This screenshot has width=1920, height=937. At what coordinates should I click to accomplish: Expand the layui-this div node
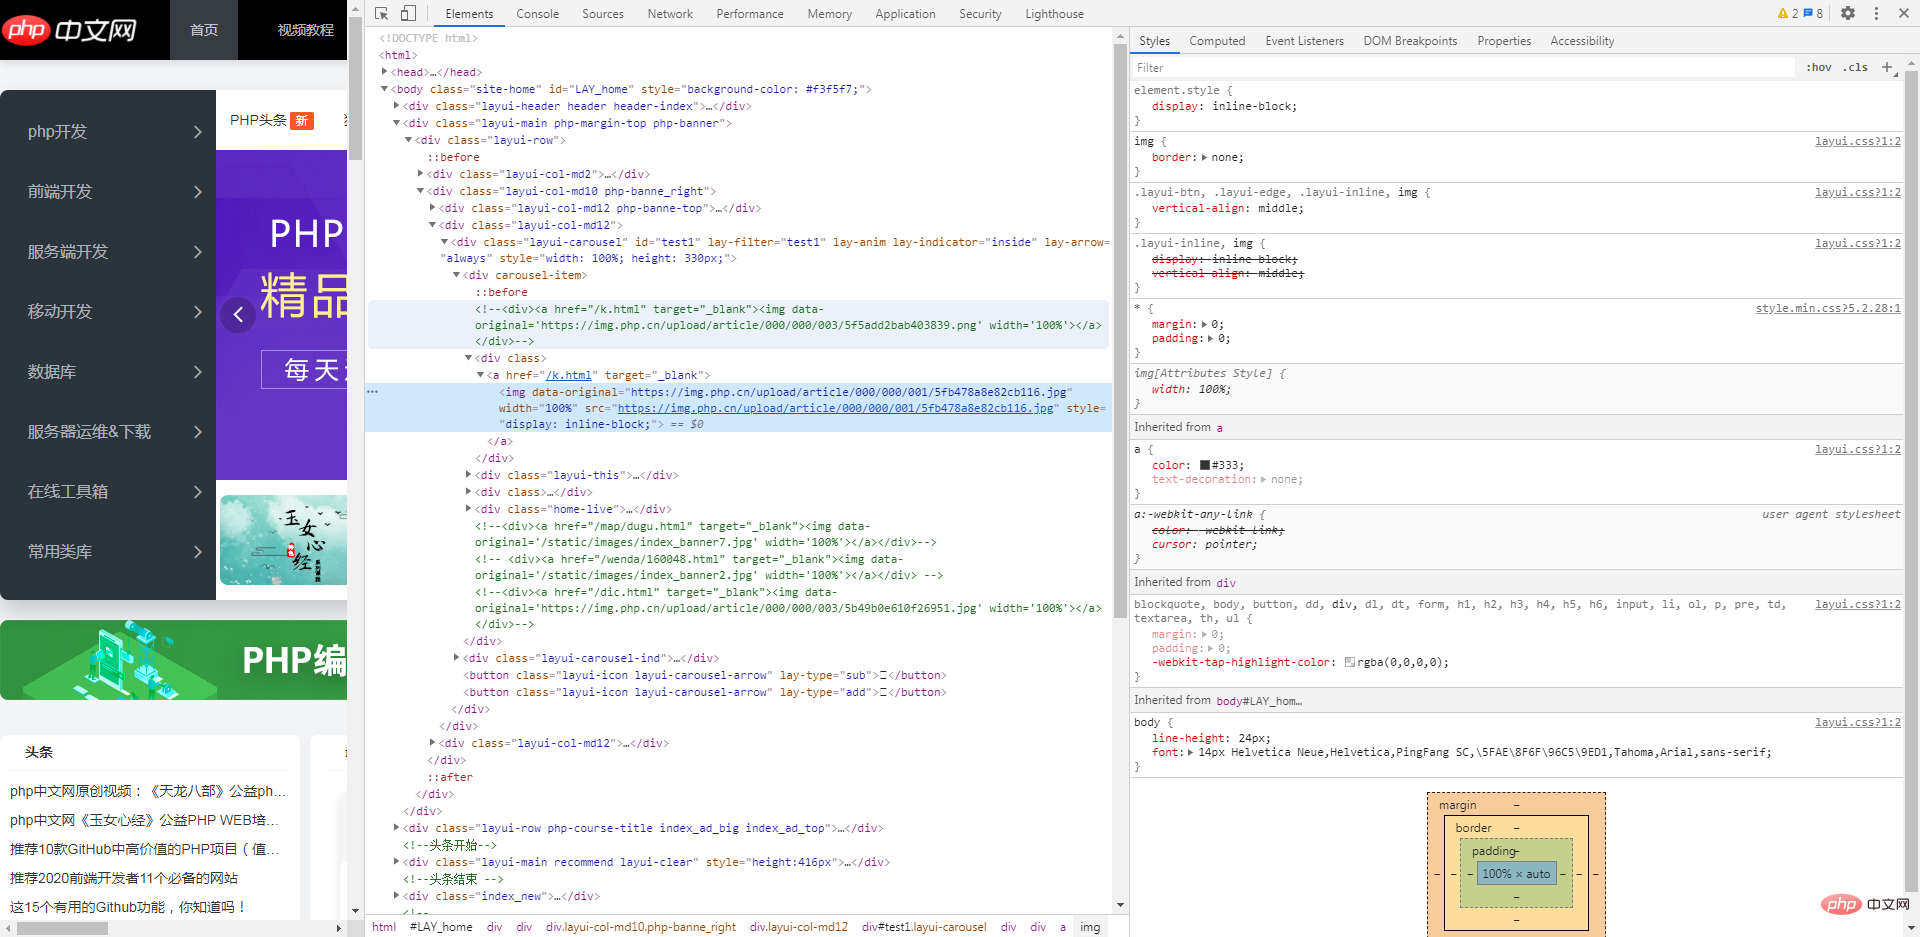[469, 475]
